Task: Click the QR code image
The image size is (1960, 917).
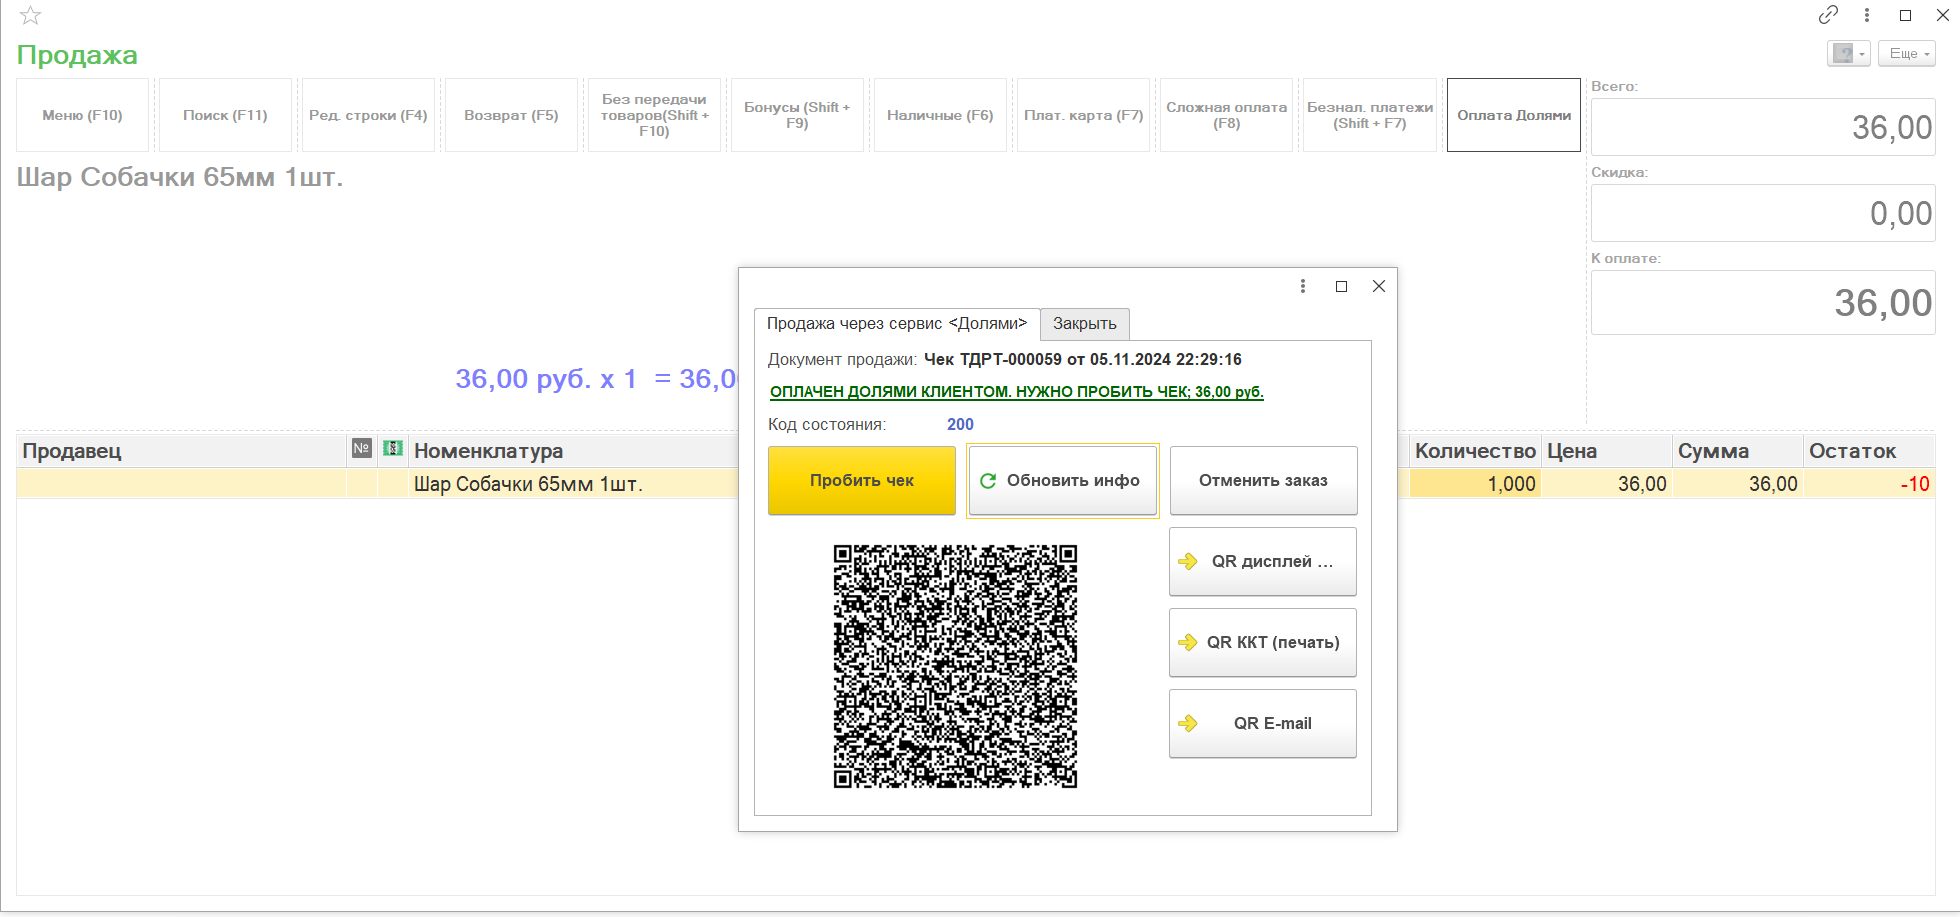Action: [x=955, y=667]
